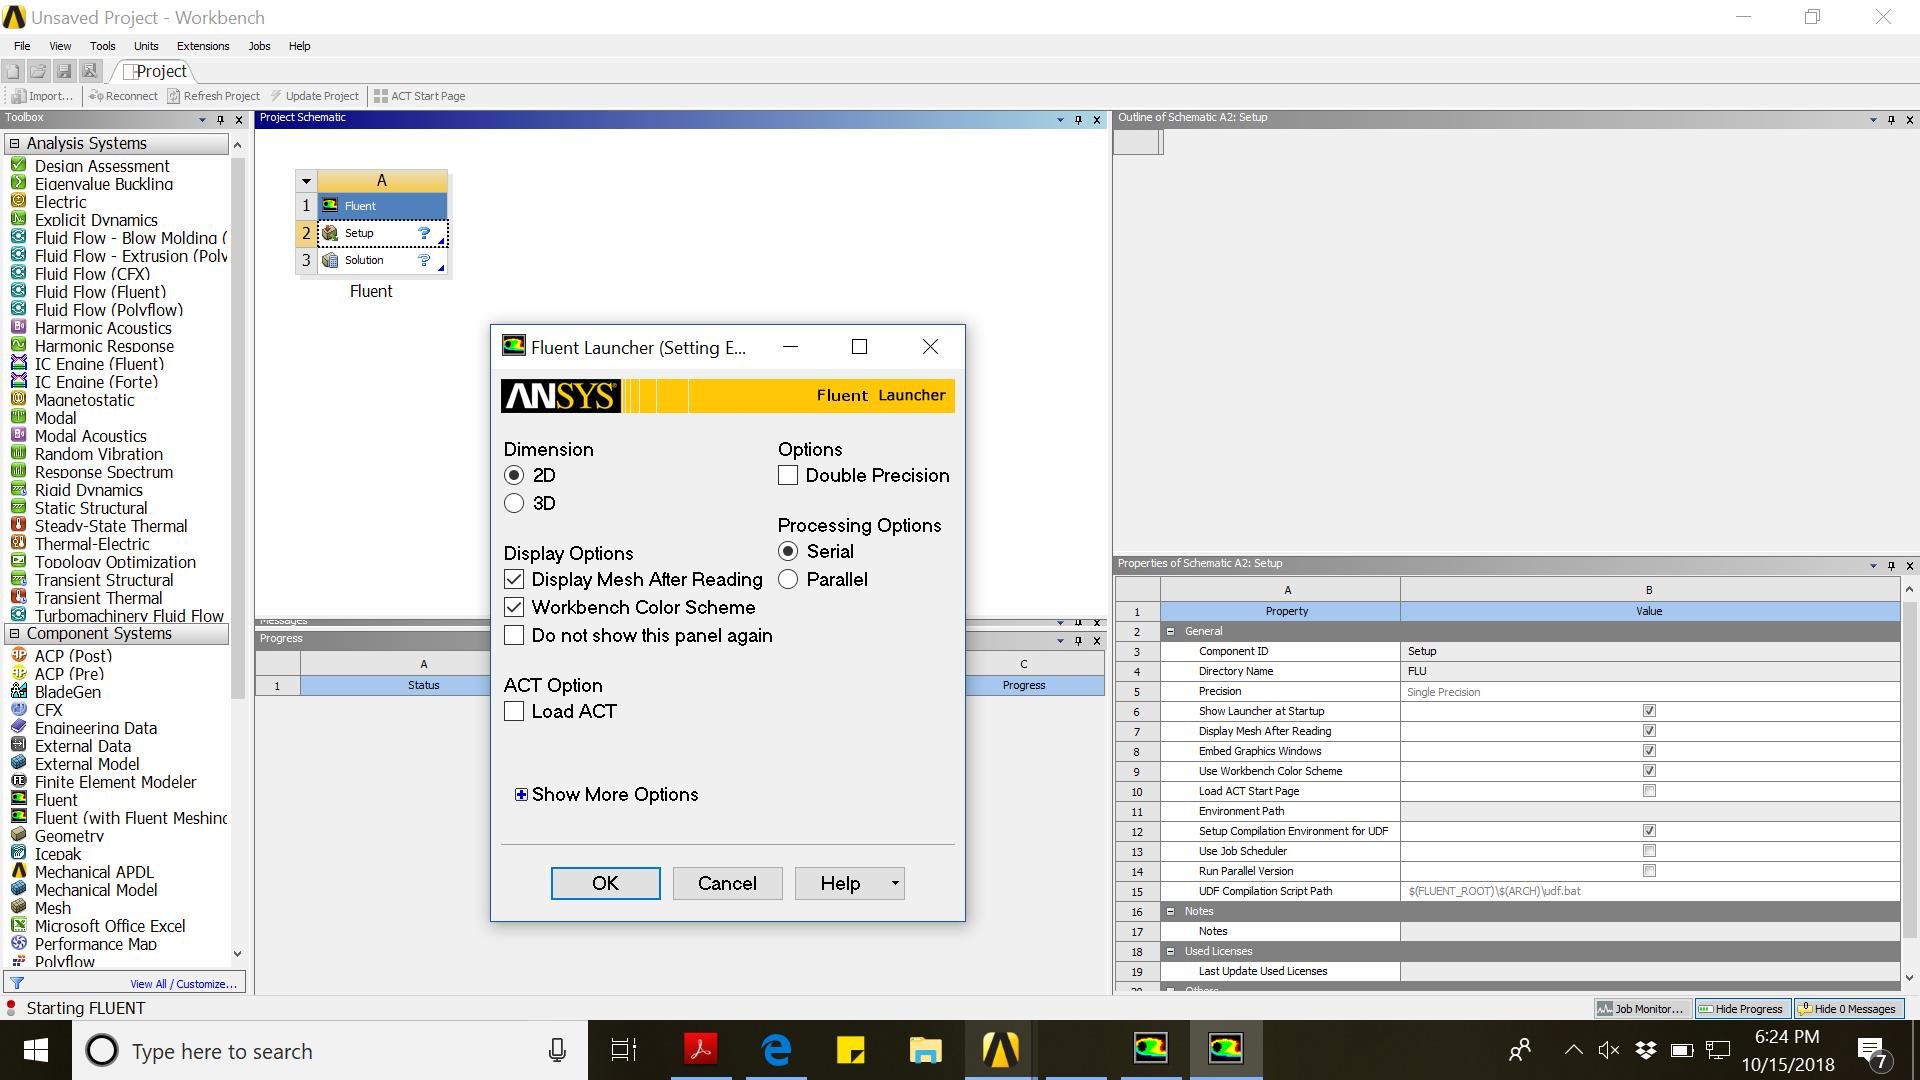Select BladeGen component icon
Viewport: 1920px width, 1080px height.
coord(18,691)
